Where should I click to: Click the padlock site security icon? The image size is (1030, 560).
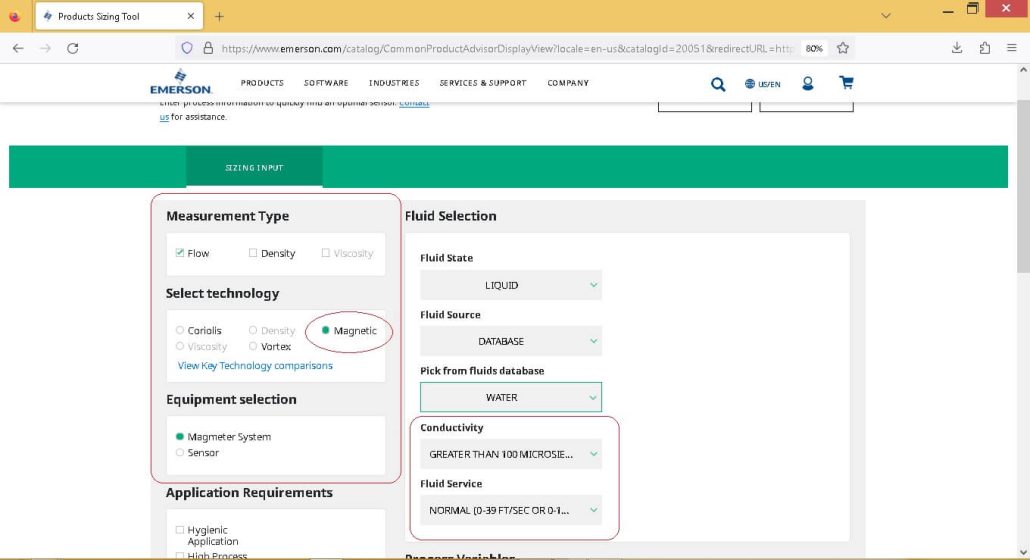pos(208,48)
